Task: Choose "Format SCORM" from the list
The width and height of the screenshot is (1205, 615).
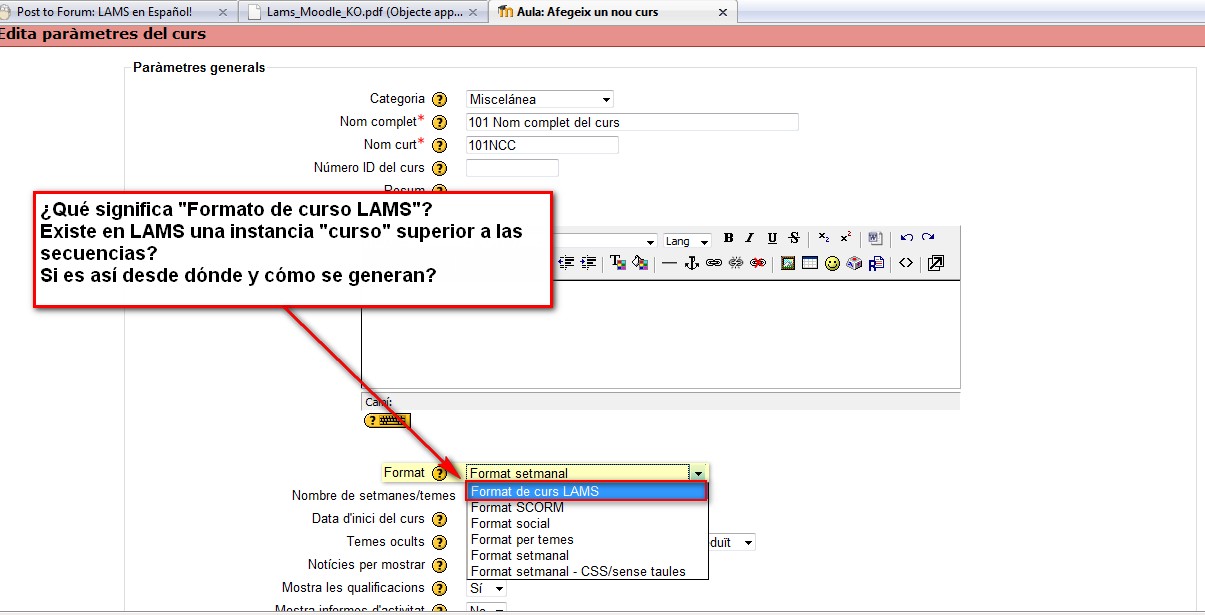Action: coord(517,507)
